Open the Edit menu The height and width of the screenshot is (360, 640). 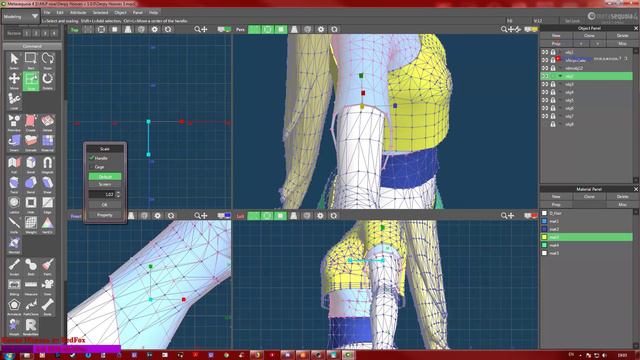pyautogui.click(x=60, y=13)
